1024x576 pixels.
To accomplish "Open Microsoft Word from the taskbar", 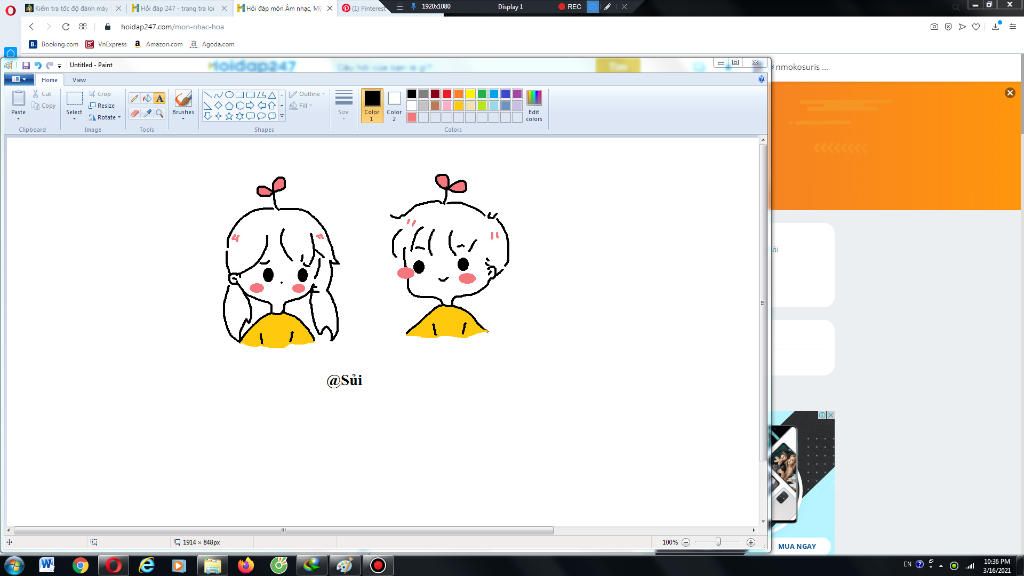I will tap(46, 565).
